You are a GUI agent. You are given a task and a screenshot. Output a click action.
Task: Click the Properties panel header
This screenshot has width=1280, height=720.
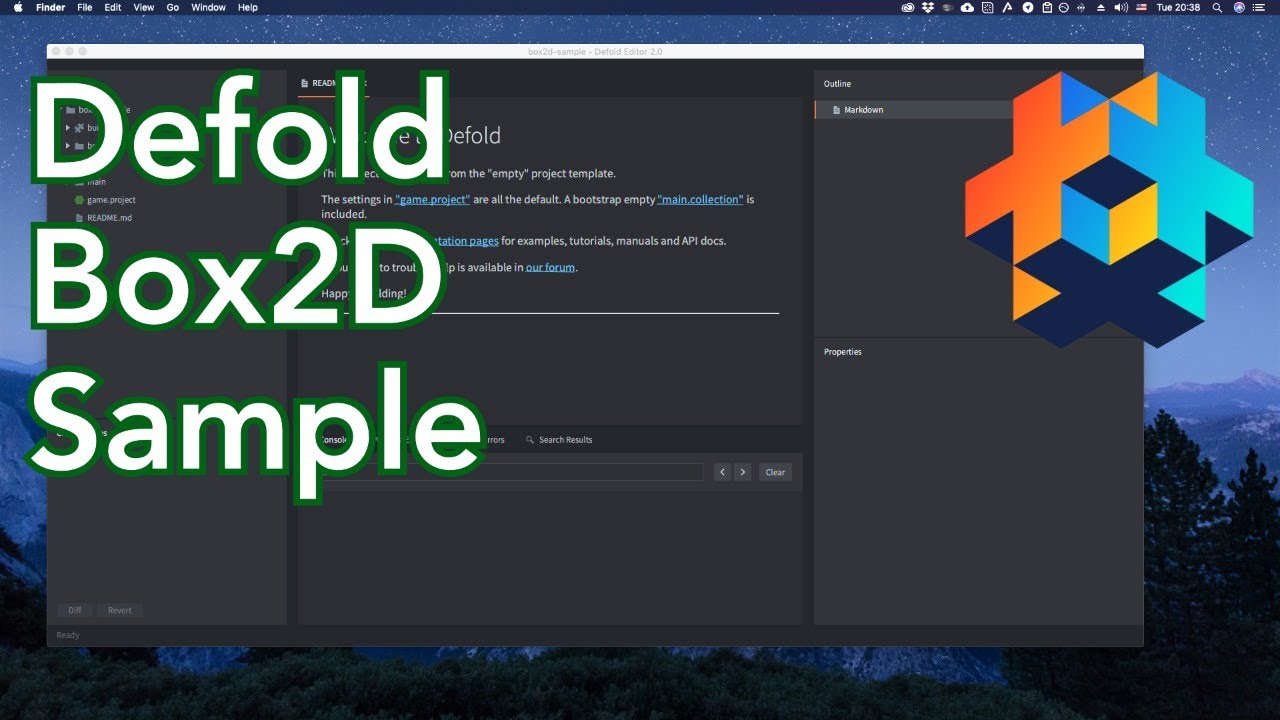click(x=842, y=352)
